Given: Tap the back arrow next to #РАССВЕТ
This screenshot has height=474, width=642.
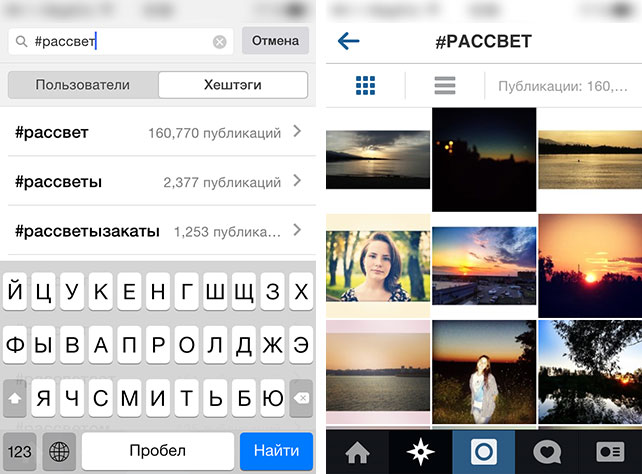Looking at the screenshot, I should pos(348,41).
